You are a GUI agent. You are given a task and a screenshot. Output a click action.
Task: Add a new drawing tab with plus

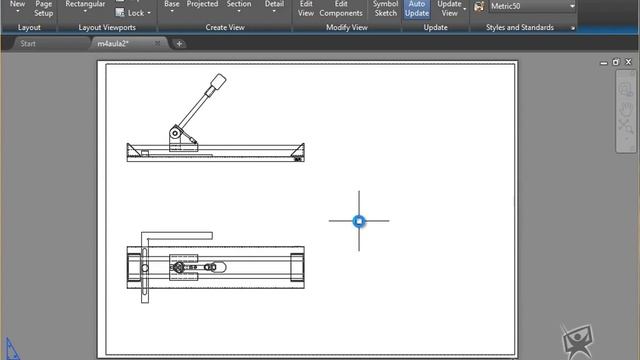(179, 44)
